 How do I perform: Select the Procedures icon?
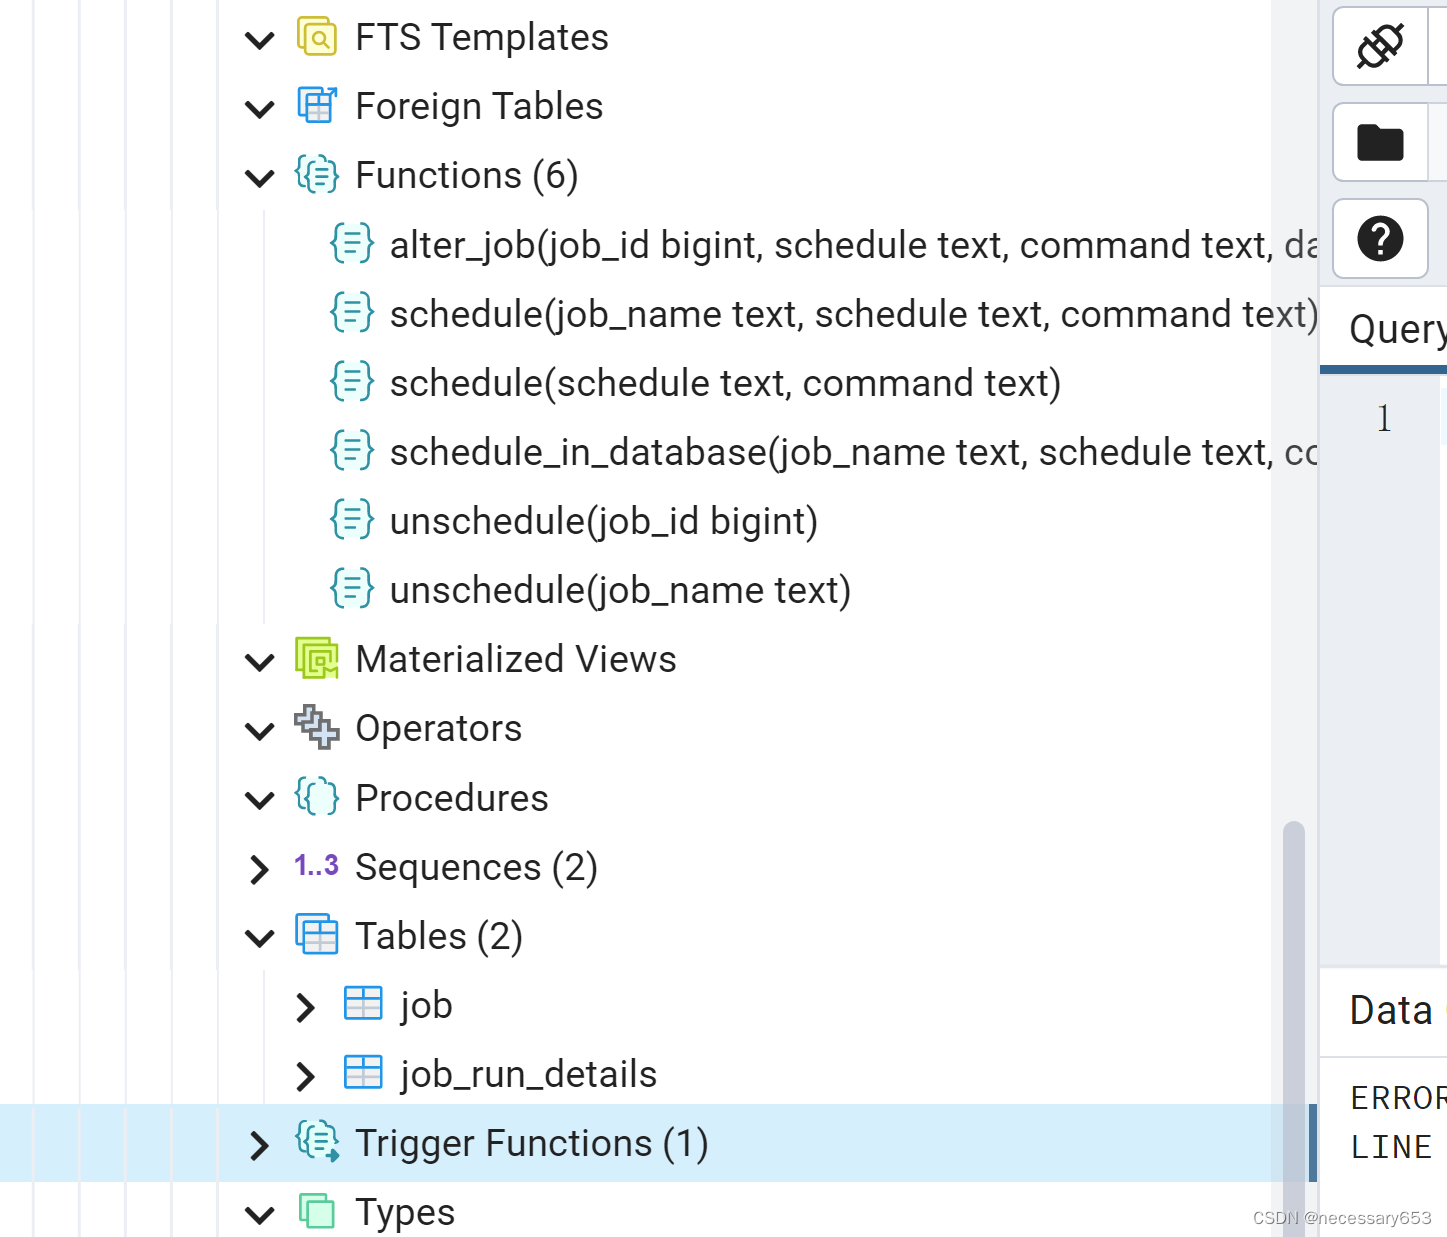click(x=316, y=797)
